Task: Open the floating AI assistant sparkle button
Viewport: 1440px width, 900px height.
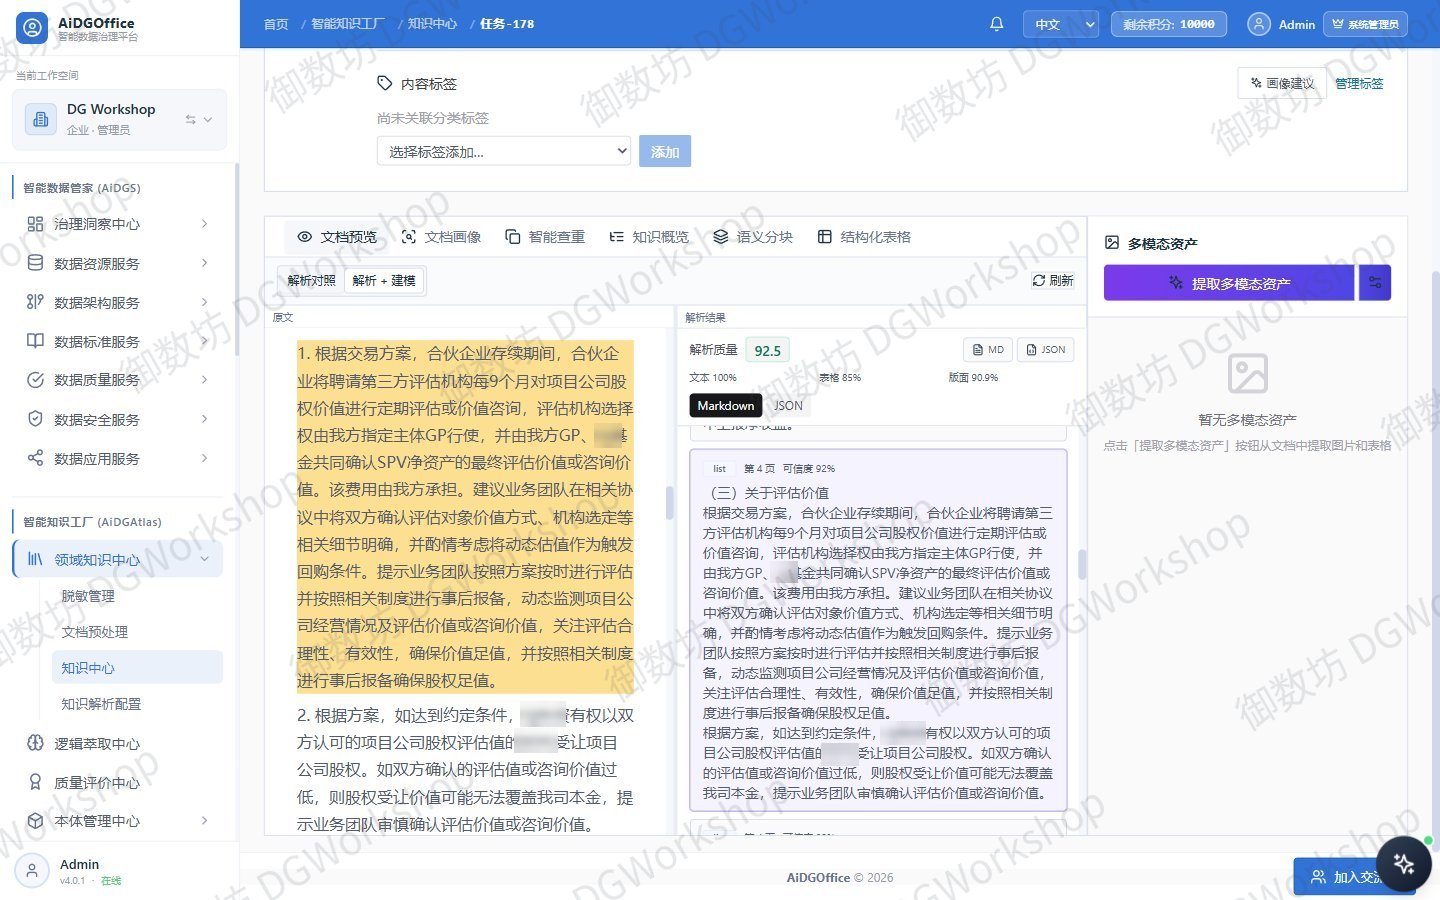Action: [x=1403, y=864]
